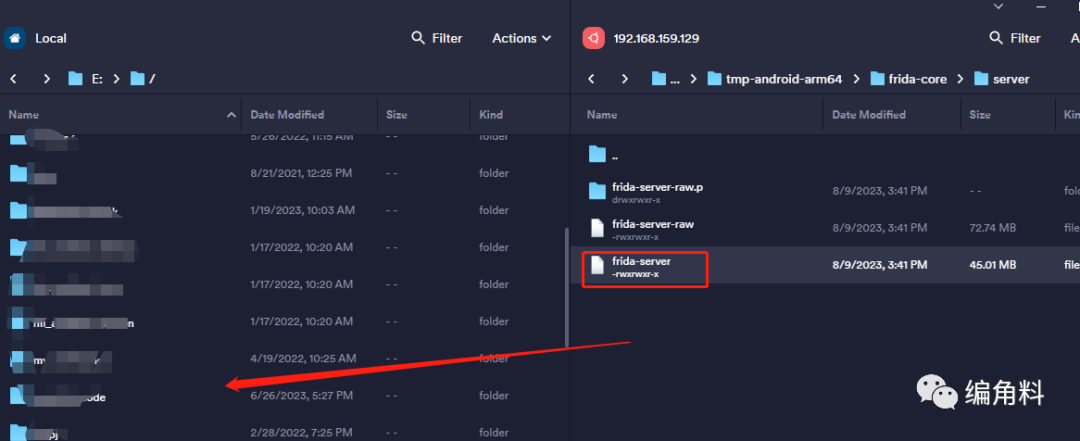The height and width of the screenshot is (441, 1080).
Task: Open Filter in the Local pane
Action: pyautogui.click(x=437, y=38)
